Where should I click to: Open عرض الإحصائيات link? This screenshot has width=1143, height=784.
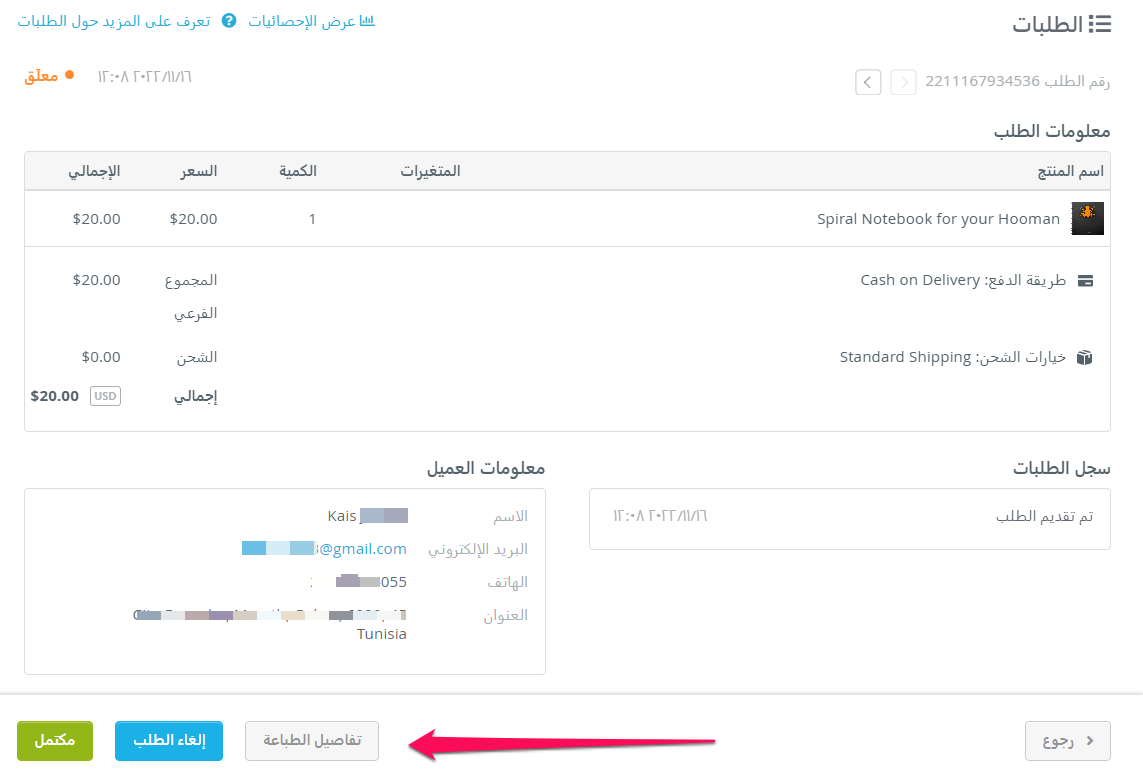coord(302,21)
